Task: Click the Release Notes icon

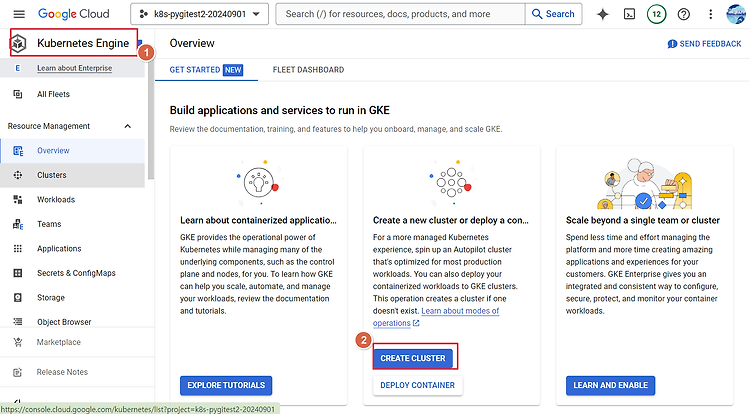Action: pyautogui.click(x=18, y=372)
